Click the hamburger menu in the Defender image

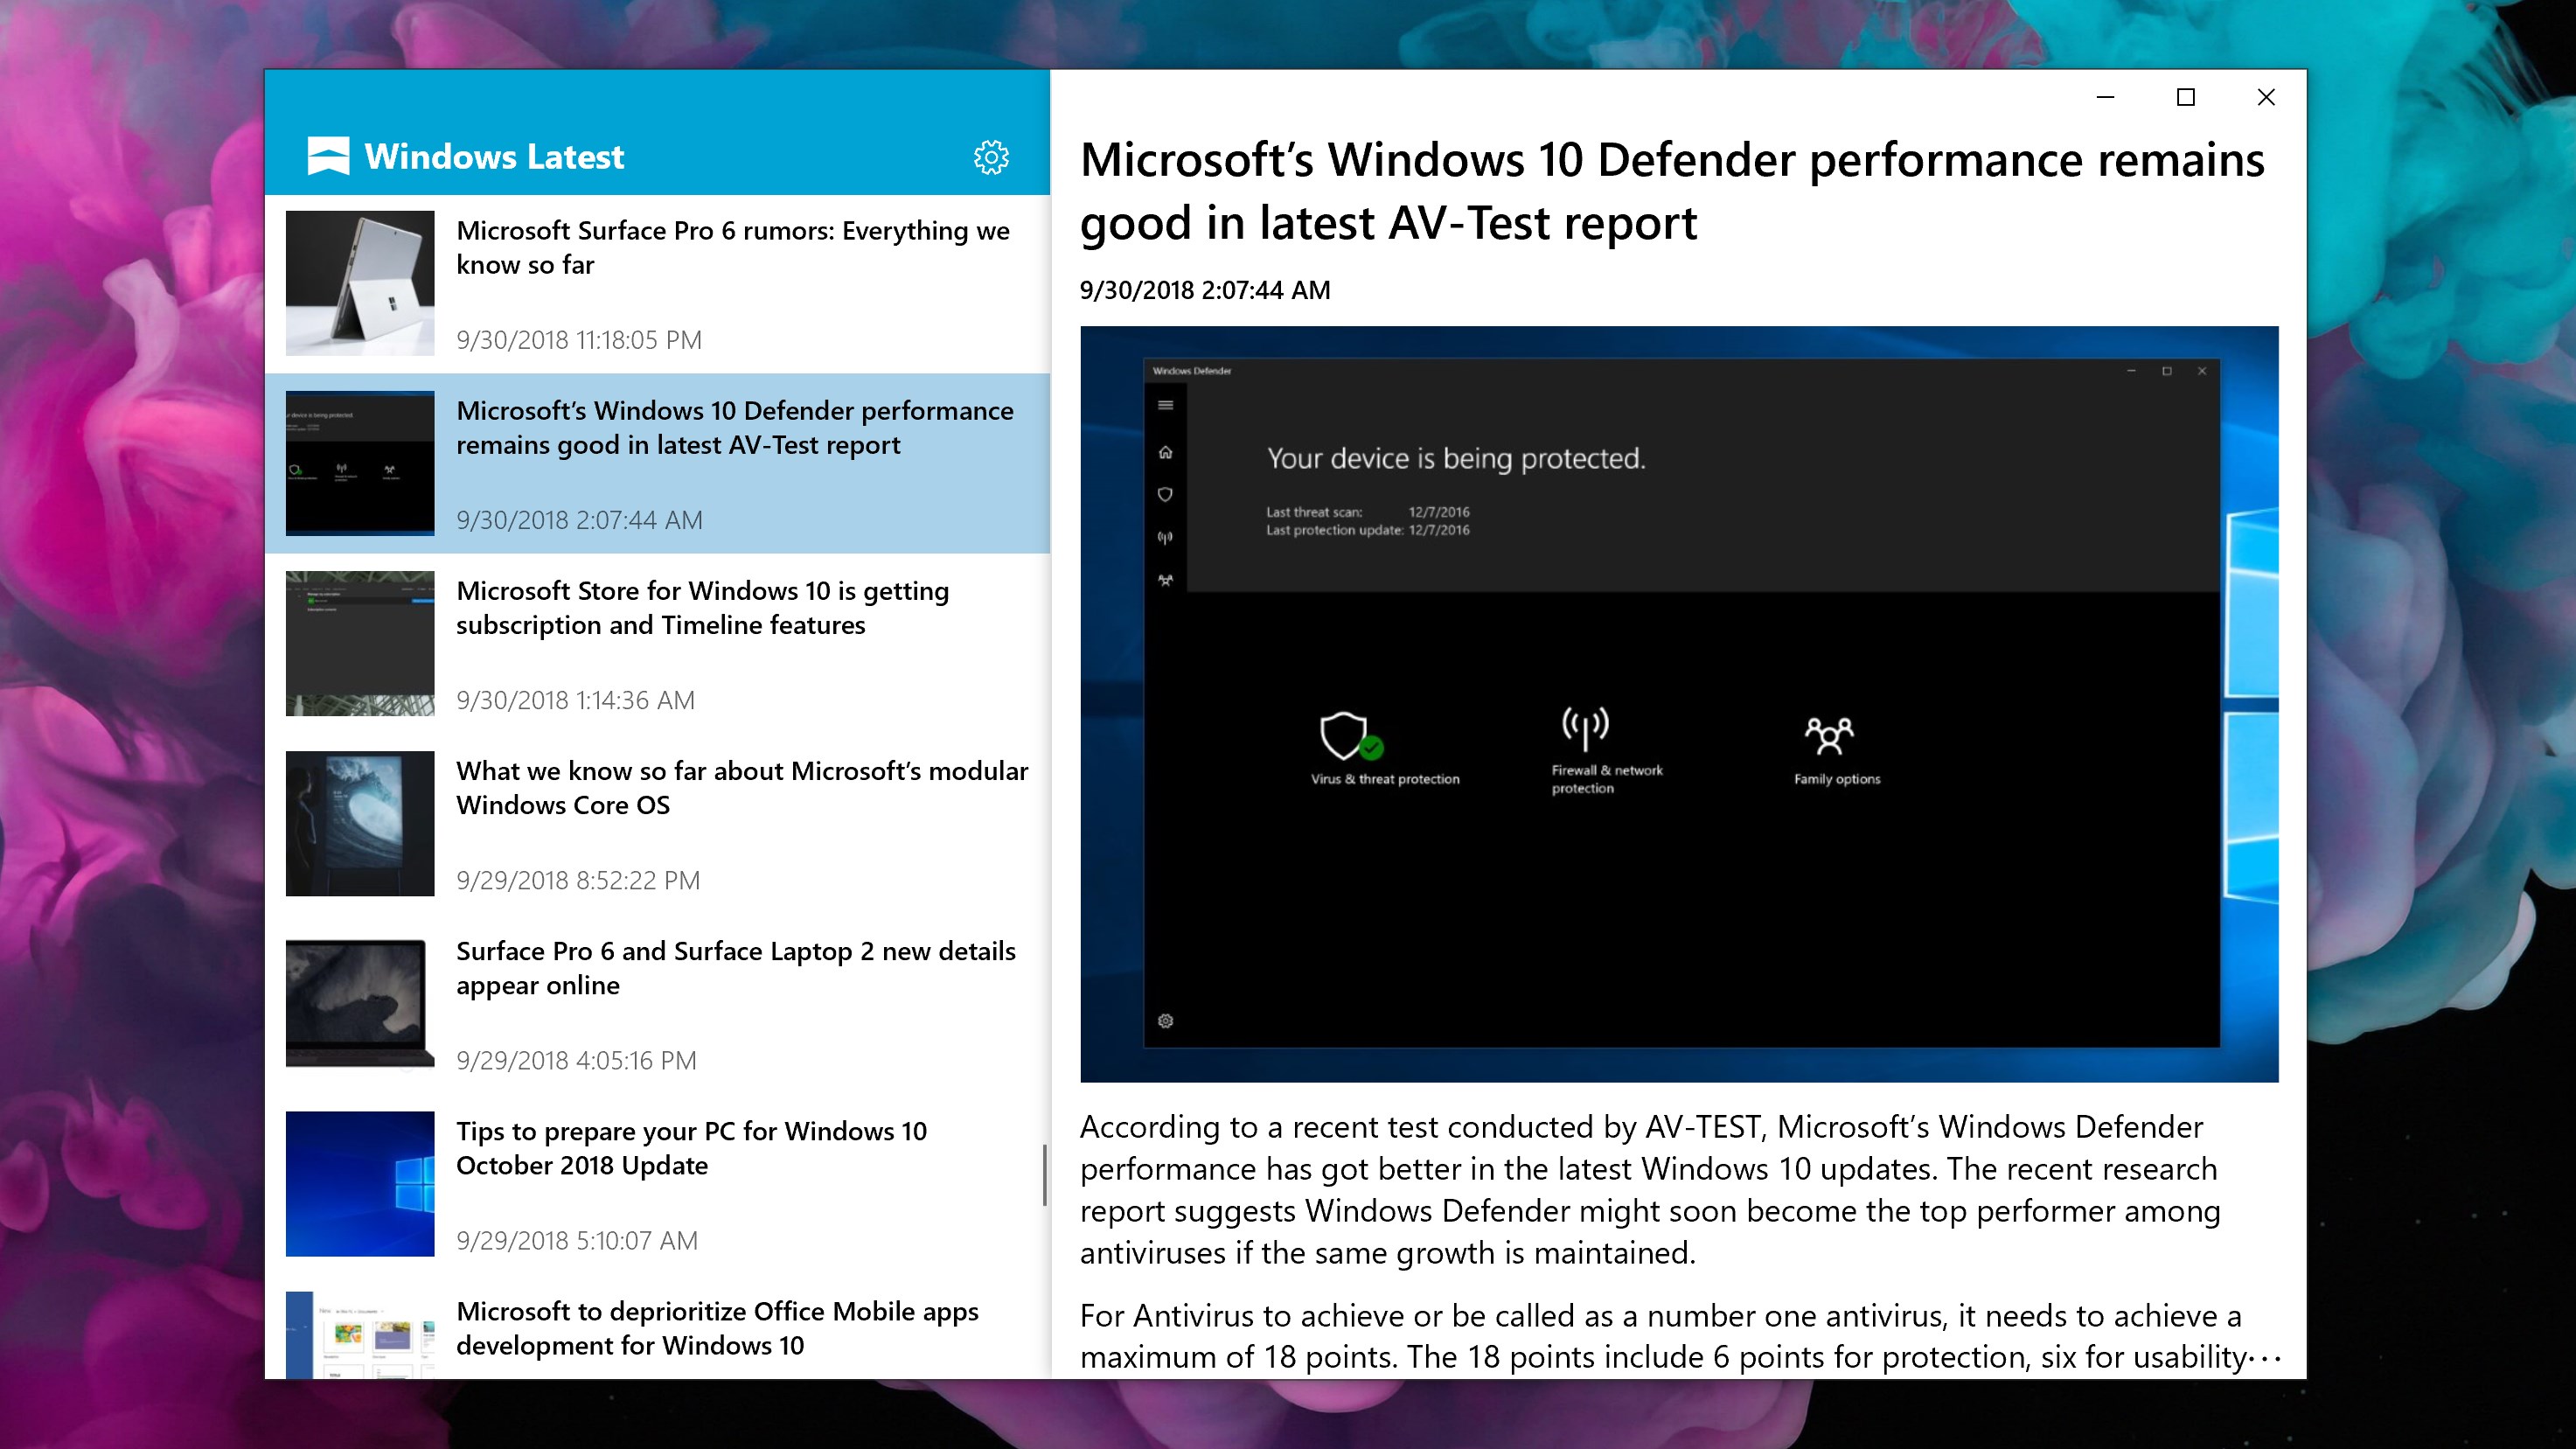pos(1165,405)
